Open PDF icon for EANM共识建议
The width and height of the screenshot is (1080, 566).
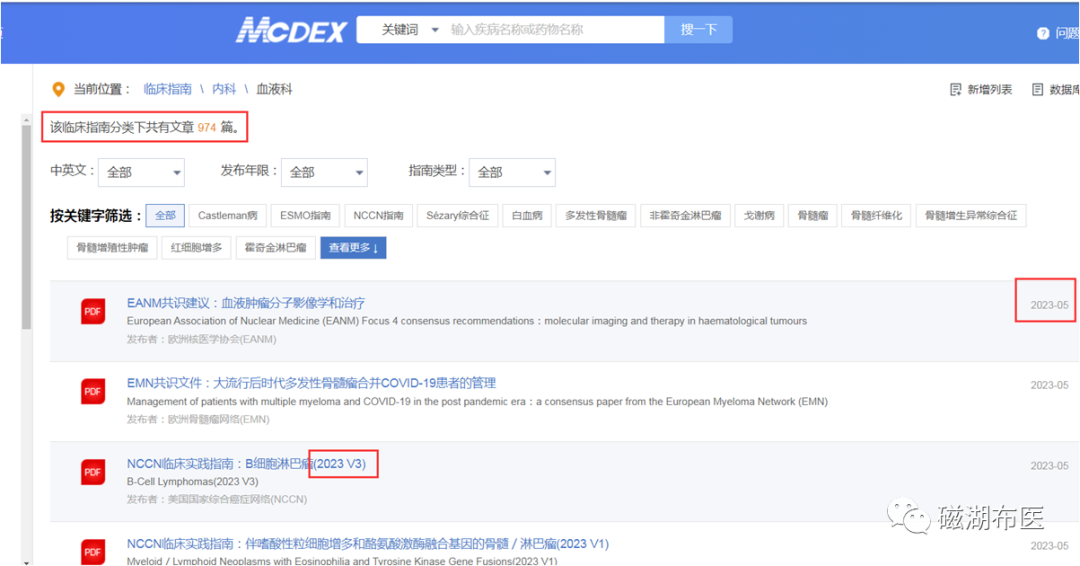[x=93, y=311]
